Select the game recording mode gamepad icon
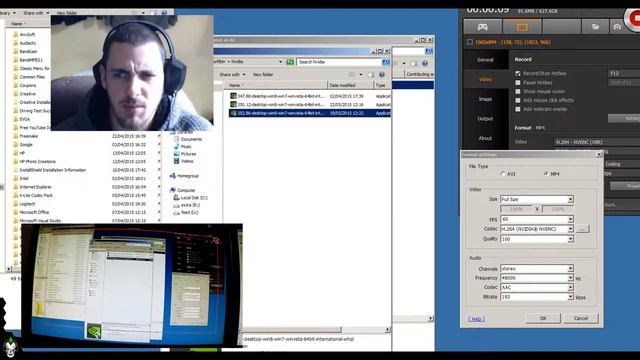640x360 pixels. tap(482, 27)
